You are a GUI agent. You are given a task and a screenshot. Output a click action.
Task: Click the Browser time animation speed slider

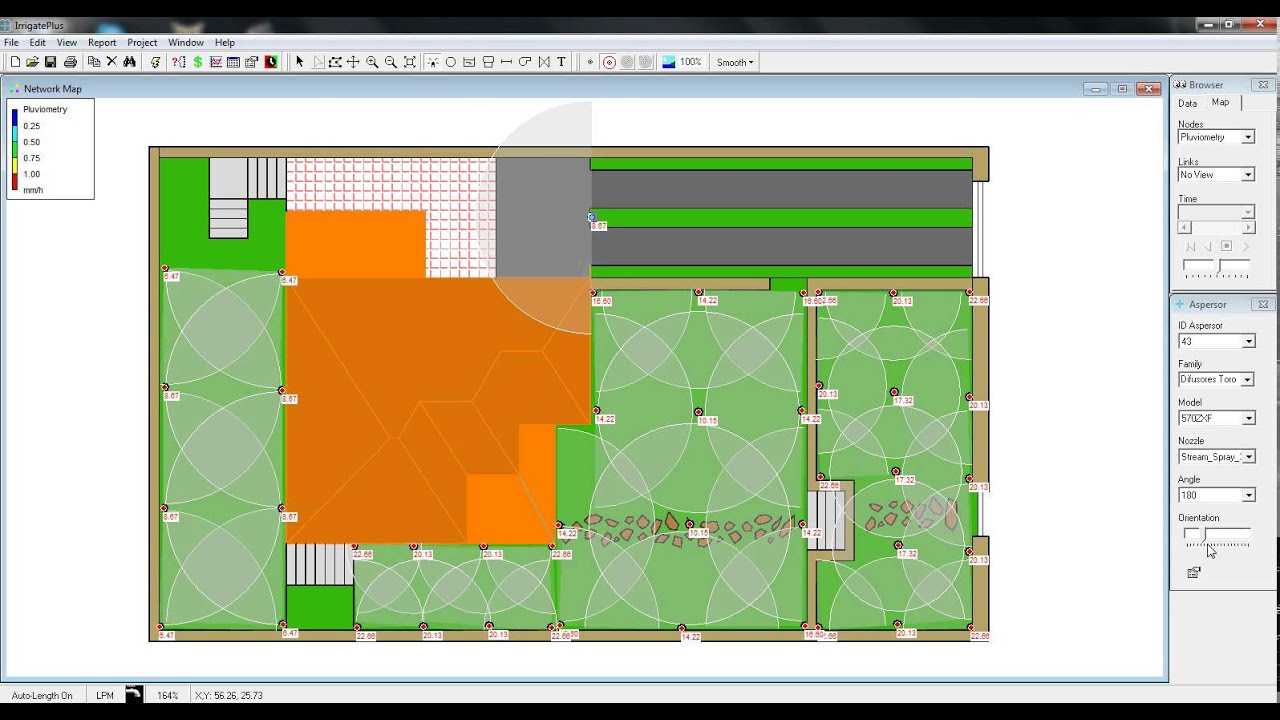(x=1217, y=268)
